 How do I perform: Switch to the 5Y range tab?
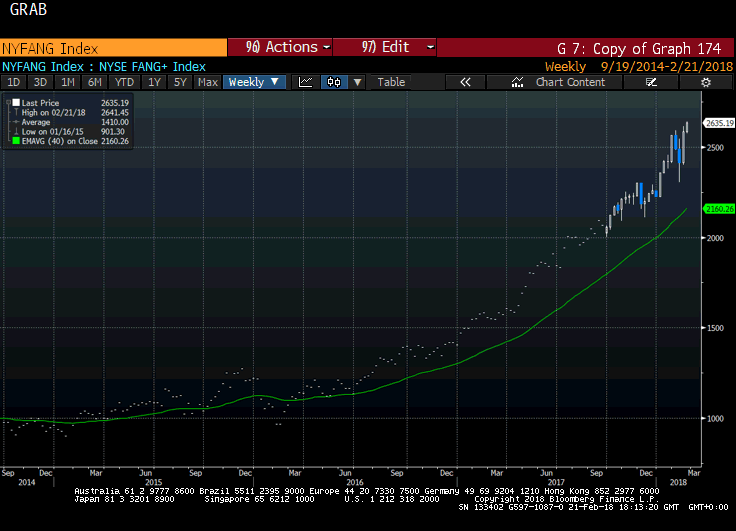tap(180, 82)
